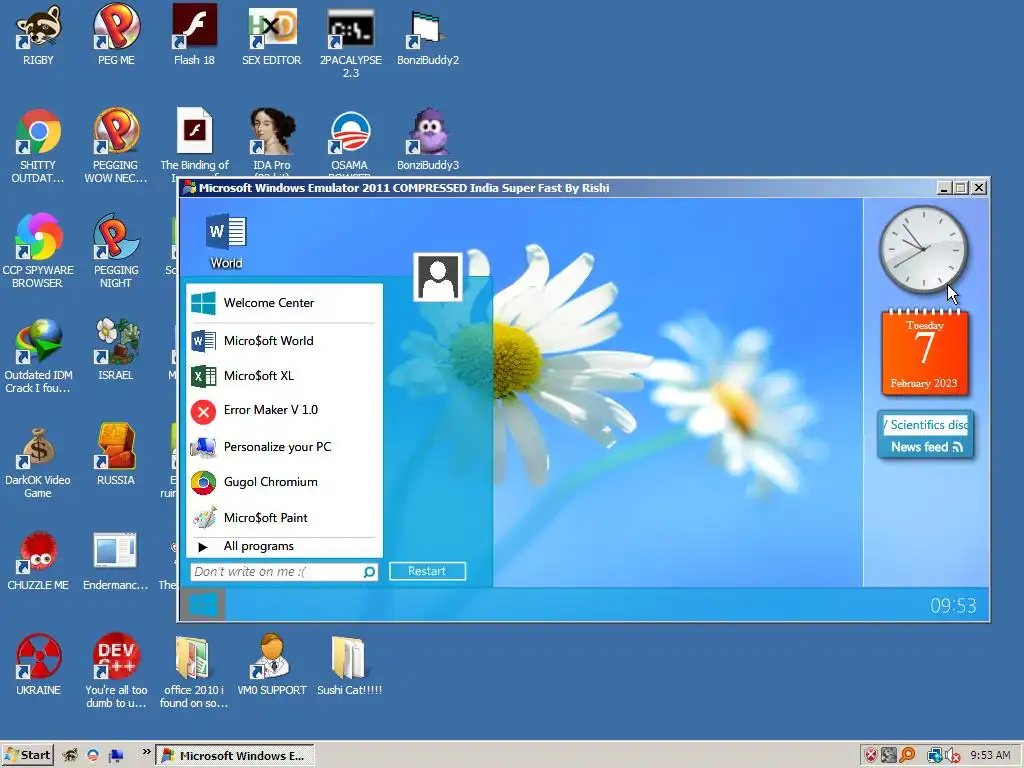Screen dimensions: 1024x768
Task: Open the Chrome shortcut on desktop
Action: click(x=38, y=145)
